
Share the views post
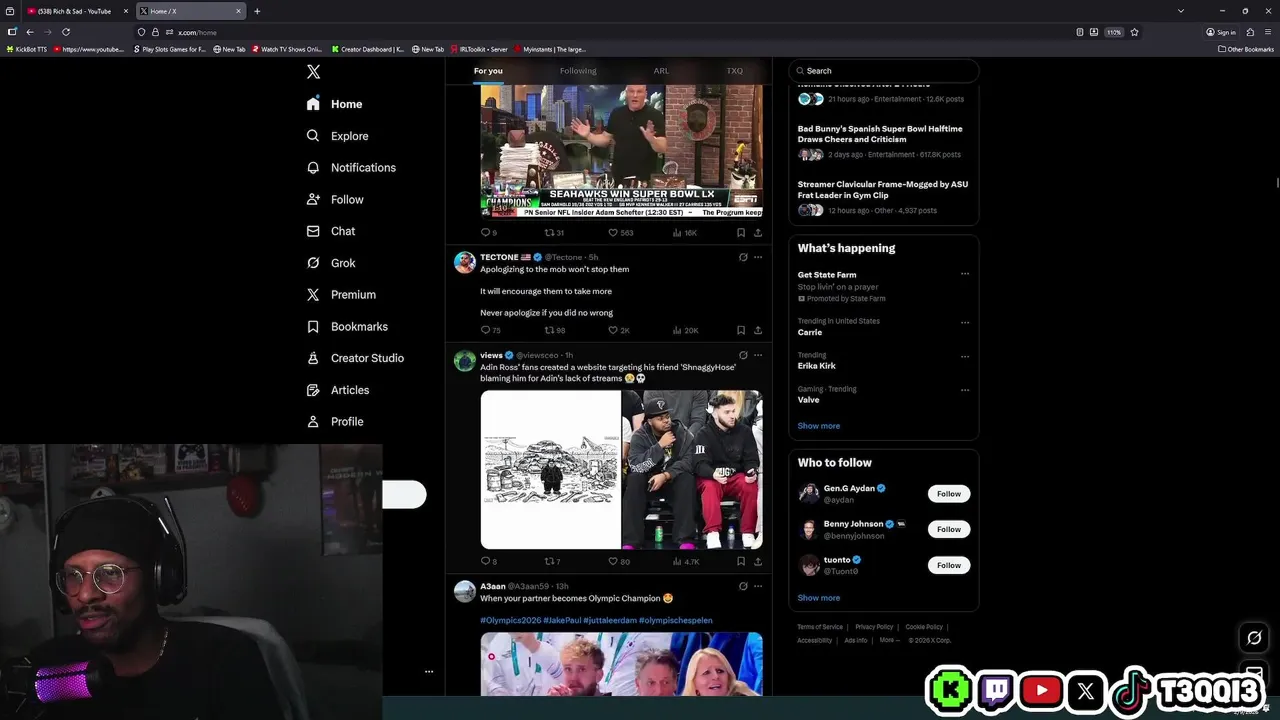(x=758, y=562)
